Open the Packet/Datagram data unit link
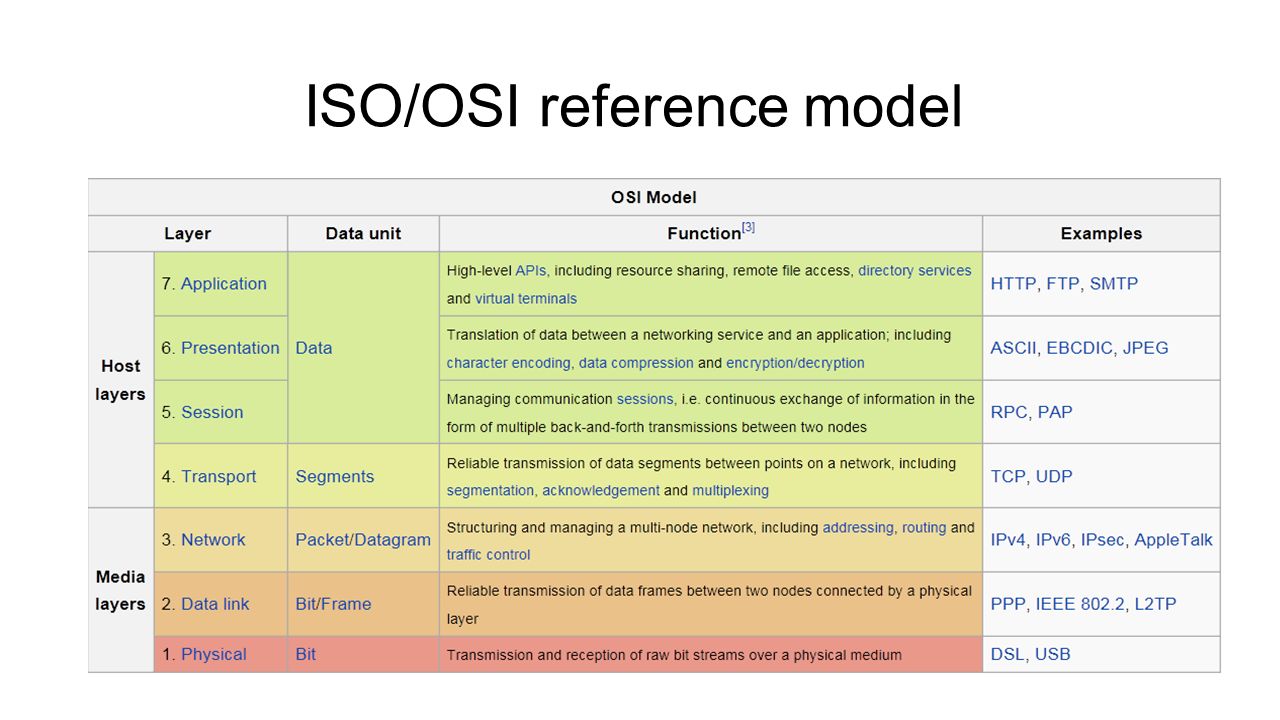Image resolution: width=1280 pixels, height=720 pixels. click(x=363, y=540)
